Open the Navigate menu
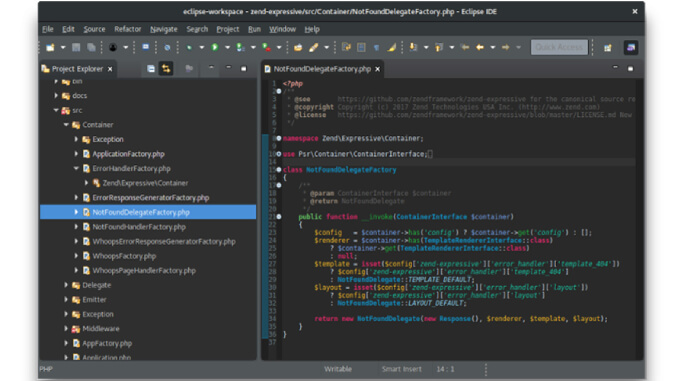Viewport: 678px width, 381px height. pos(163,29)
